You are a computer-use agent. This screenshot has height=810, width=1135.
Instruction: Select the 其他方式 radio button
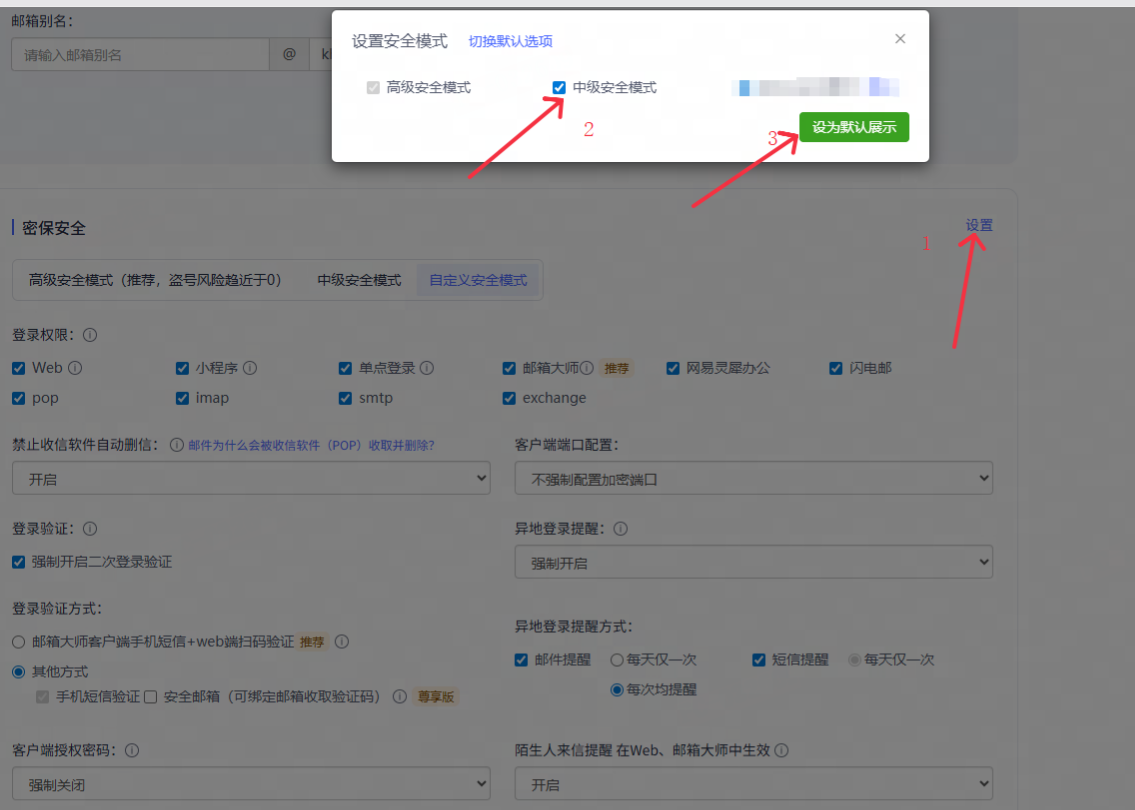click(x=19, y=672)
